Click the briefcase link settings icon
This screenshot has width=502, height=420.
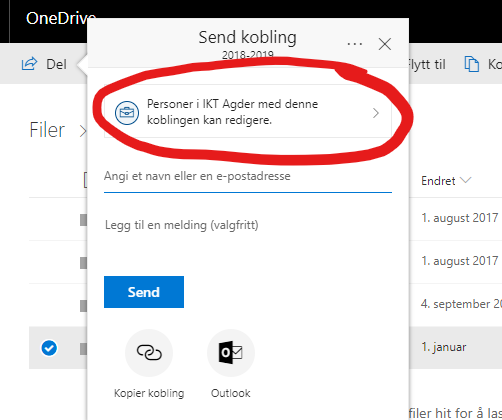click(127, 113)
